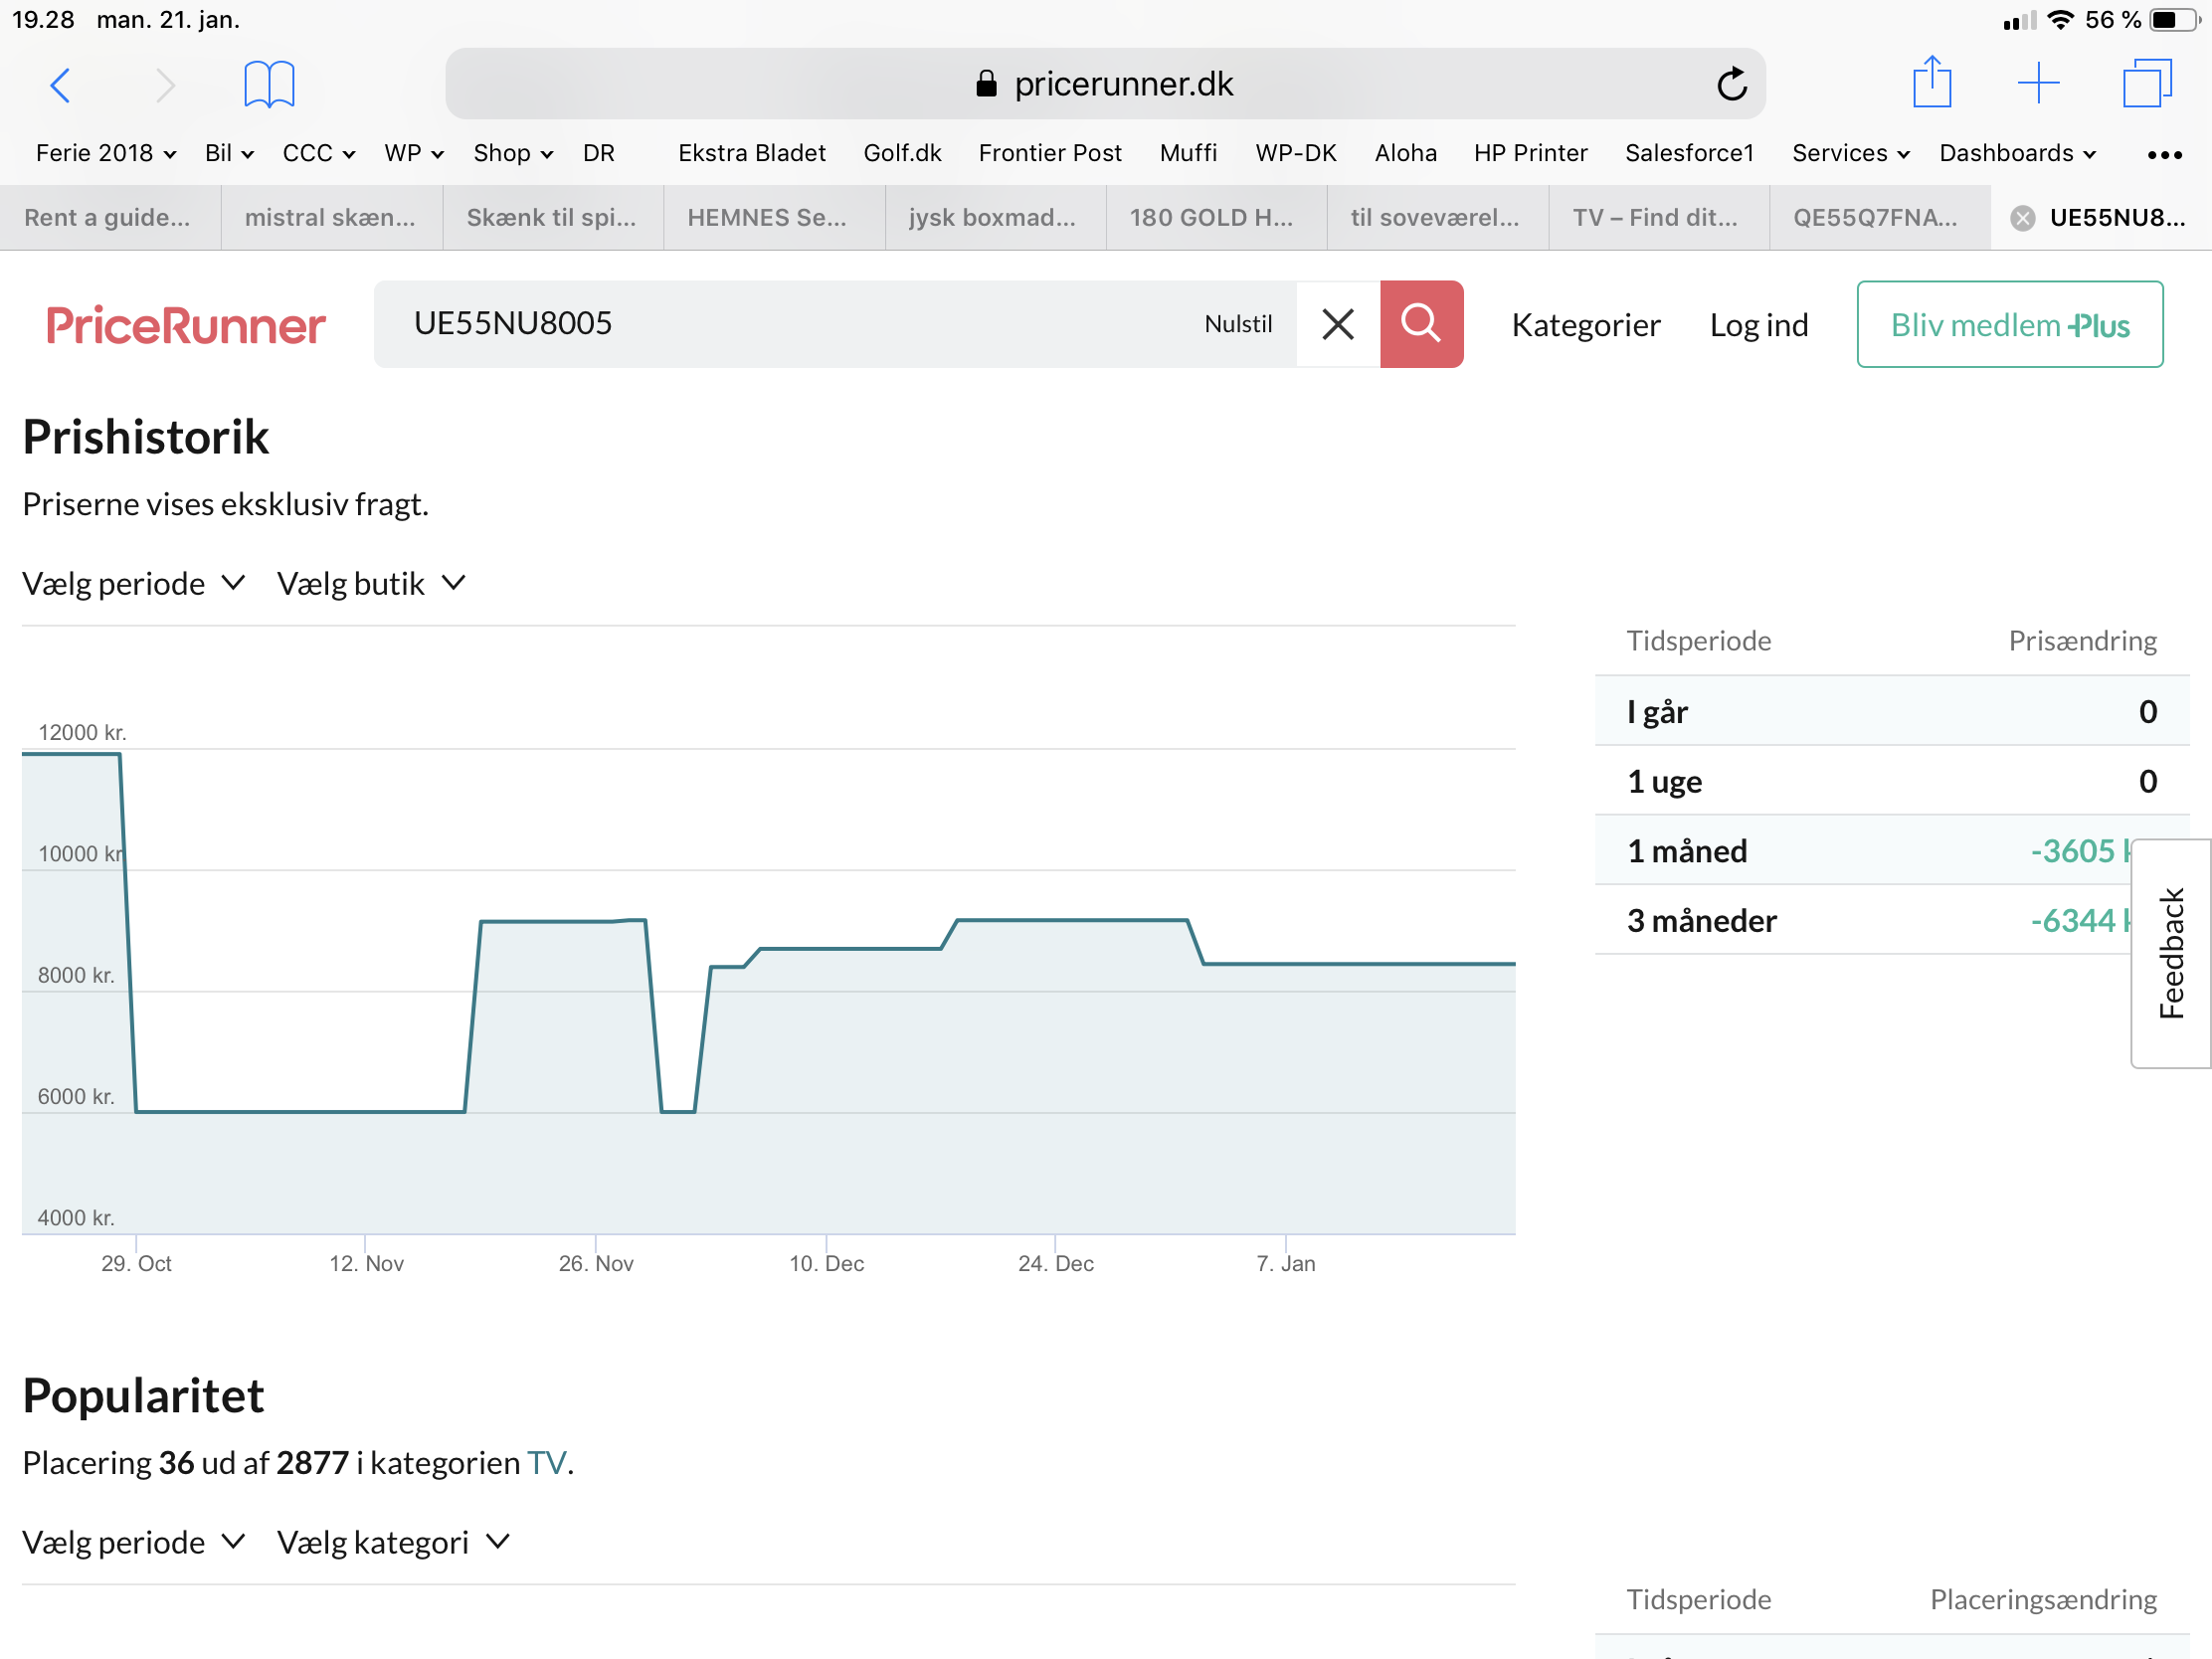Image resolution: width=2212 pixels, height=1659 pixels.
Task: Show all tabs overview icon
Action: [x=2146, y=83]
